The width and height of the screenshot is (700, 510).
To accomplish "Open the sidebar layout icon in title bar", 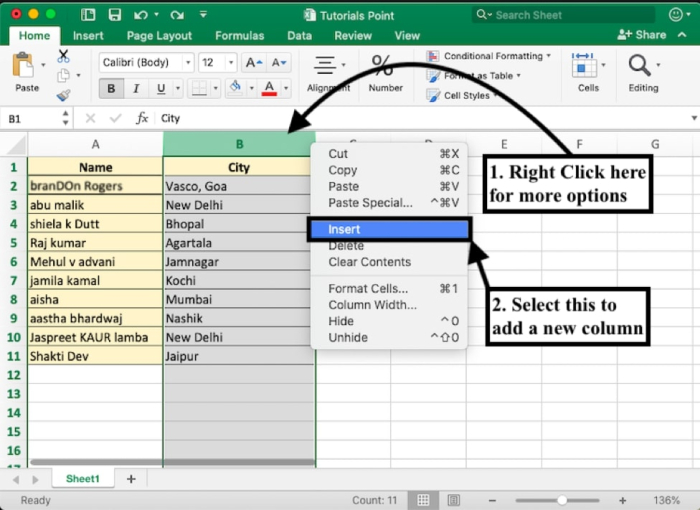I will (88, 15).
